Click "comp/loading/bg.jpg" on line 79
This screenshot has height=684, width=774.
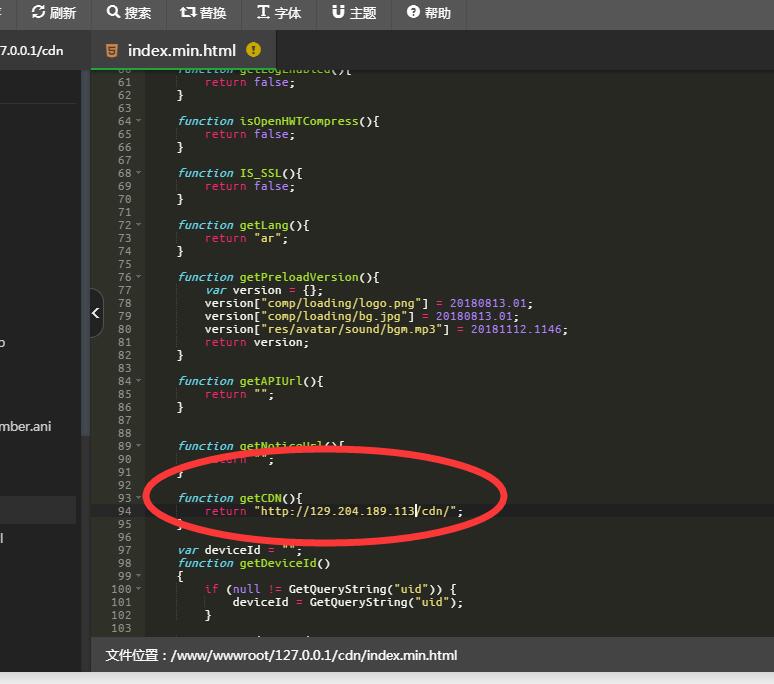coord(334,316)
